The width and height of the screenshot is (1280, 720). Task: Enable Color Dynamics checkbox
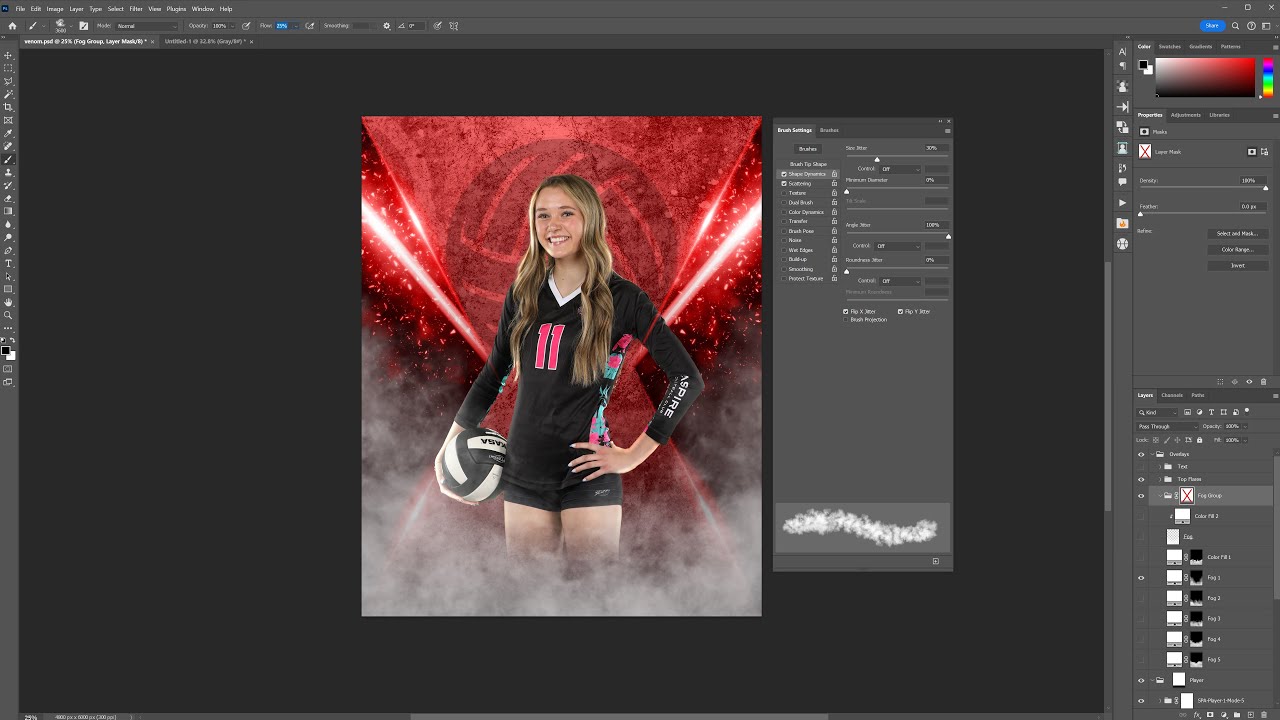[x=784, y=212]
